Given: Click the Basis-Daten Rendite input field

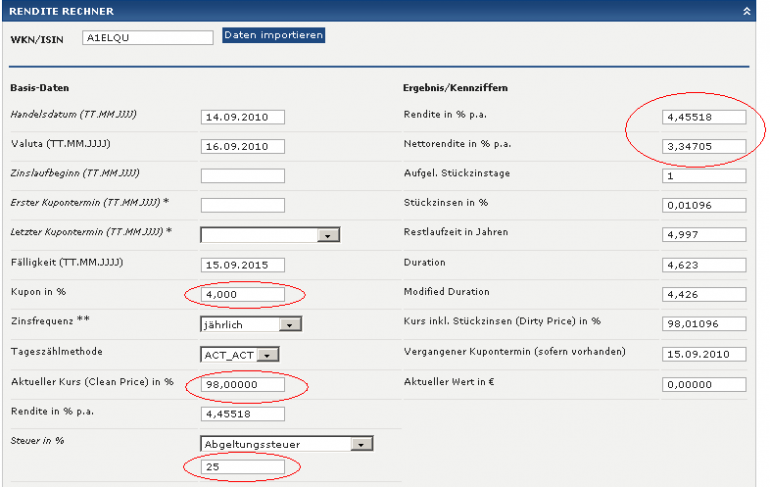Looking at the screenshot, I should coord(243,414).
